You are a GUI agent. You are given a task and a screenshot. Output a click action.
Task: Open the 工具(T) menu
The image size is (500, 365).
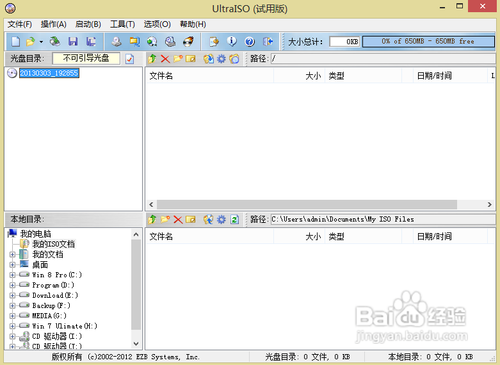point(123,24)
